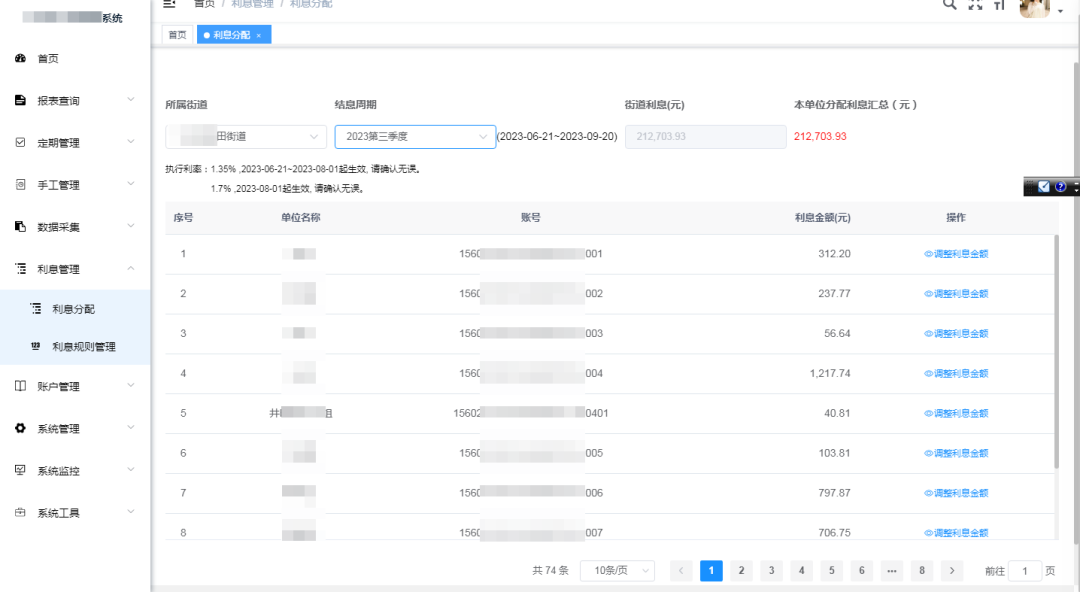Click the search magnifier icon
This screenshot has width=1080, height=592.
[x=950, y=4]
